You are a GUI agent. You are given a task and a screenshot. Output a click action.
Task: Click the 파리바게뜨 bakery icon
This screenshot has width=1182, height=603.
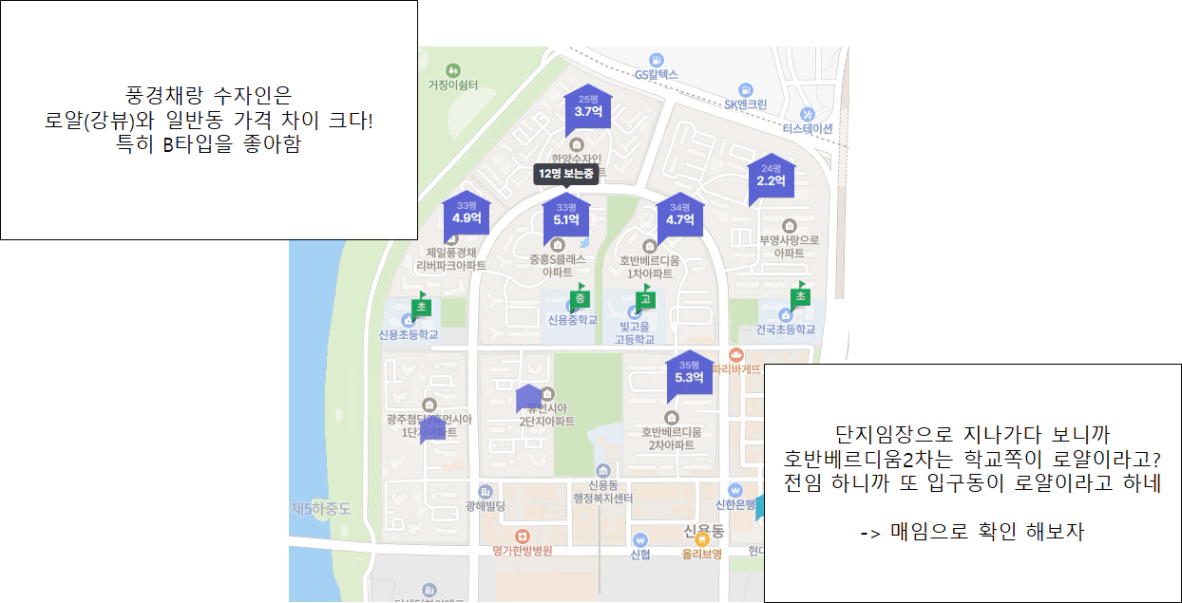736,354
